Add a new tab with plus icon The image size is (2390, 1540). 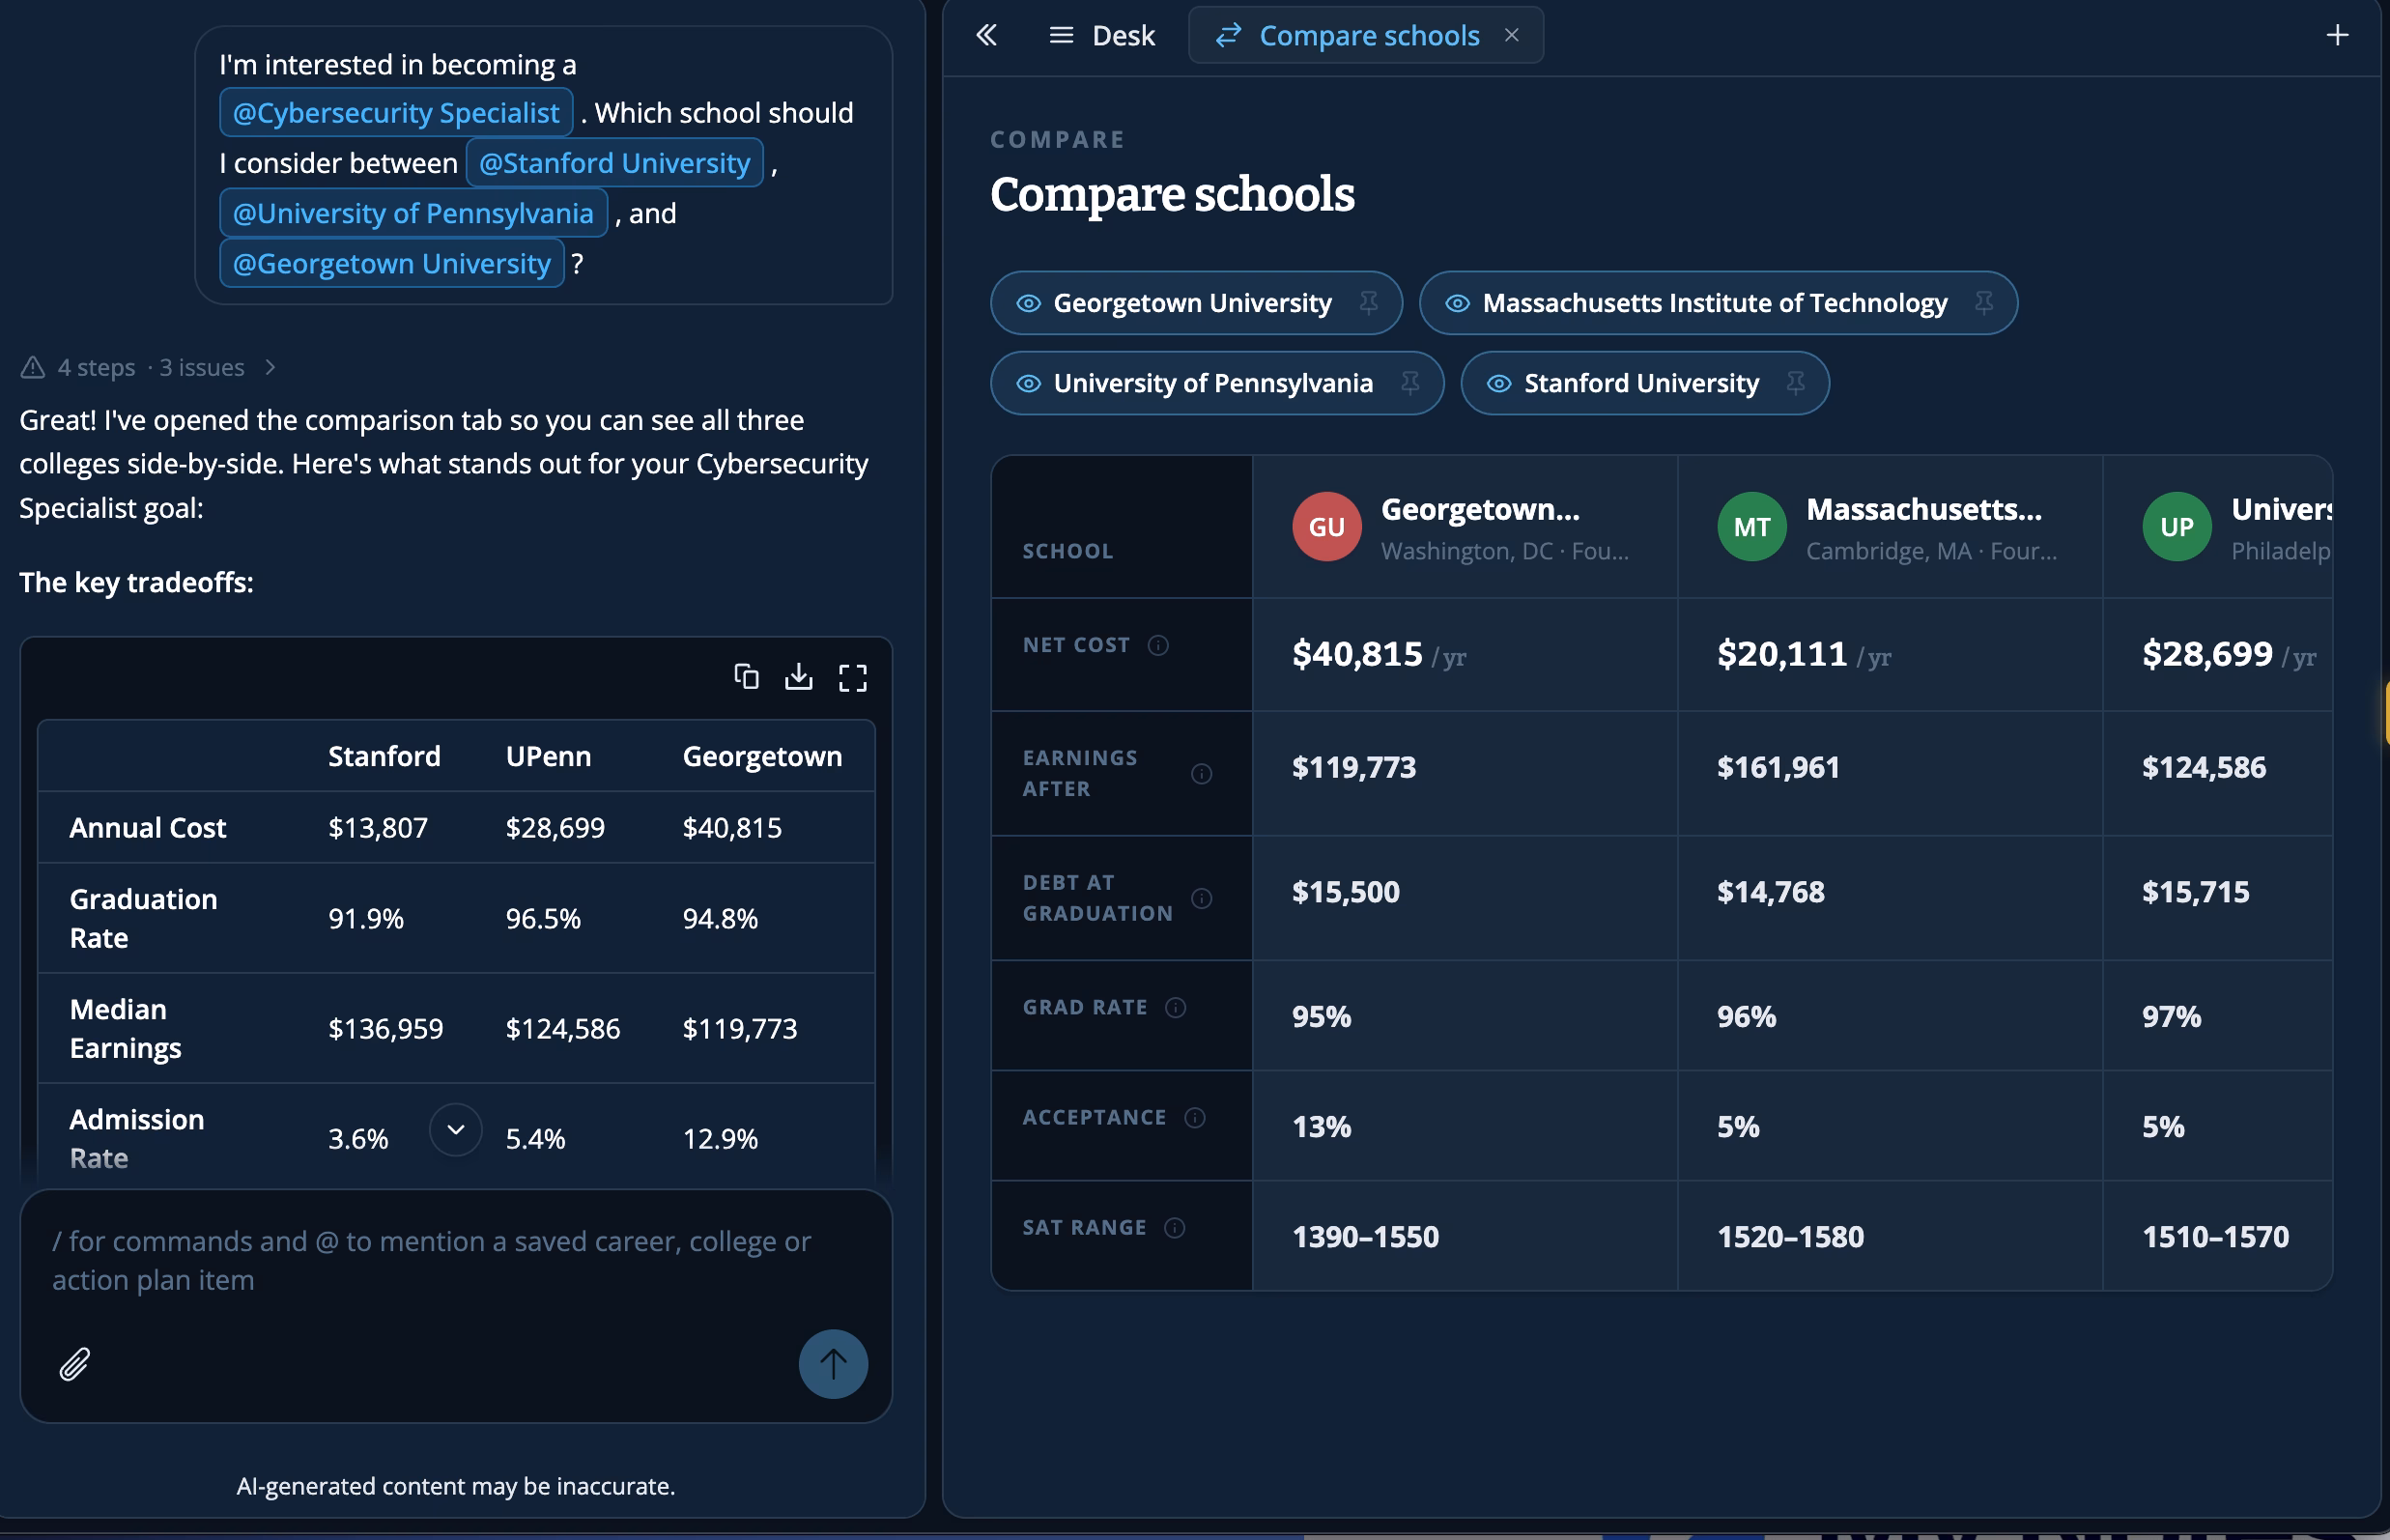coord(2336,35)
